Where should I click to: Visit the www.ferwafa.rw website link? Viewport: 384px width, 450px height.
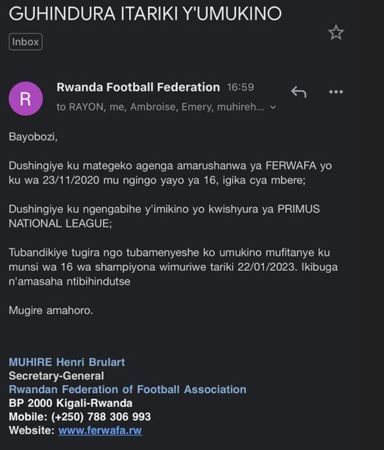pyautogui.click(x=100, y=430)
